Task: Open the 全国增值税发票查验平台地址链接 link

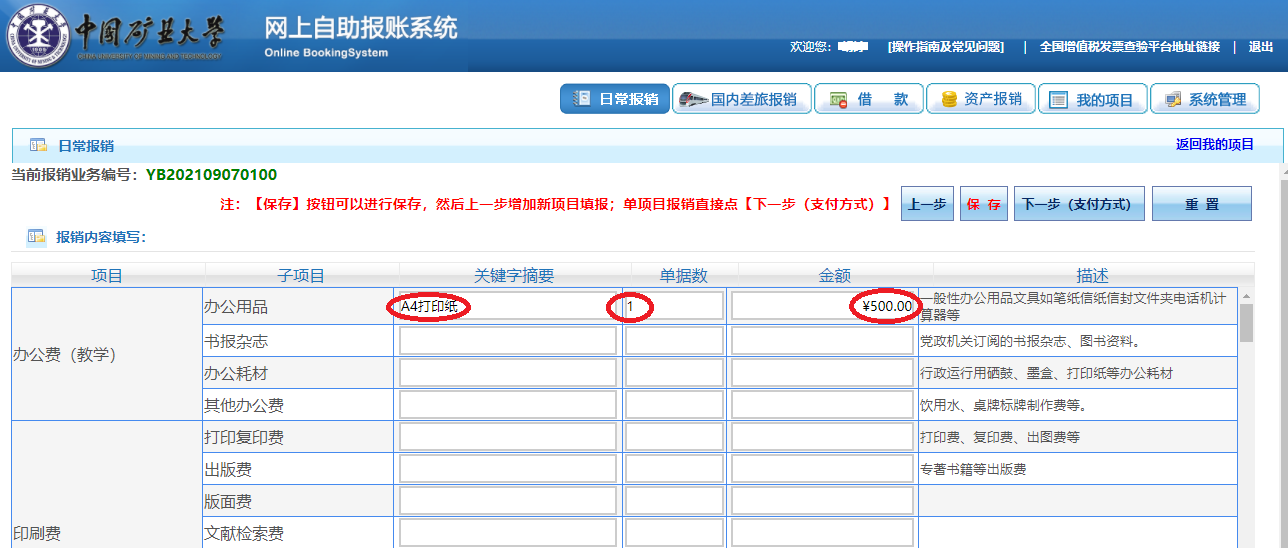Action: point(1129,47)
